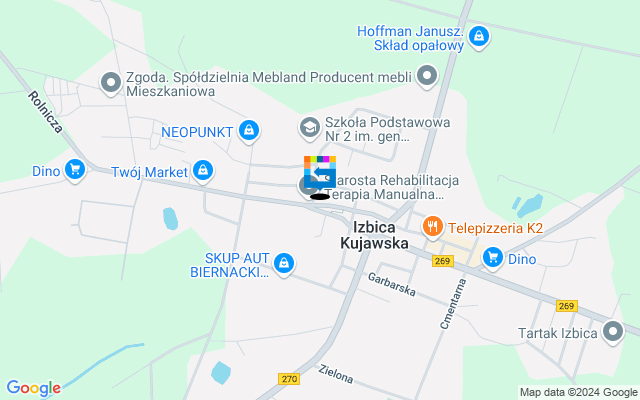Open the Tartak Izbica location pin
Viewport: 640px width, 400px height.
click(613, 332)
